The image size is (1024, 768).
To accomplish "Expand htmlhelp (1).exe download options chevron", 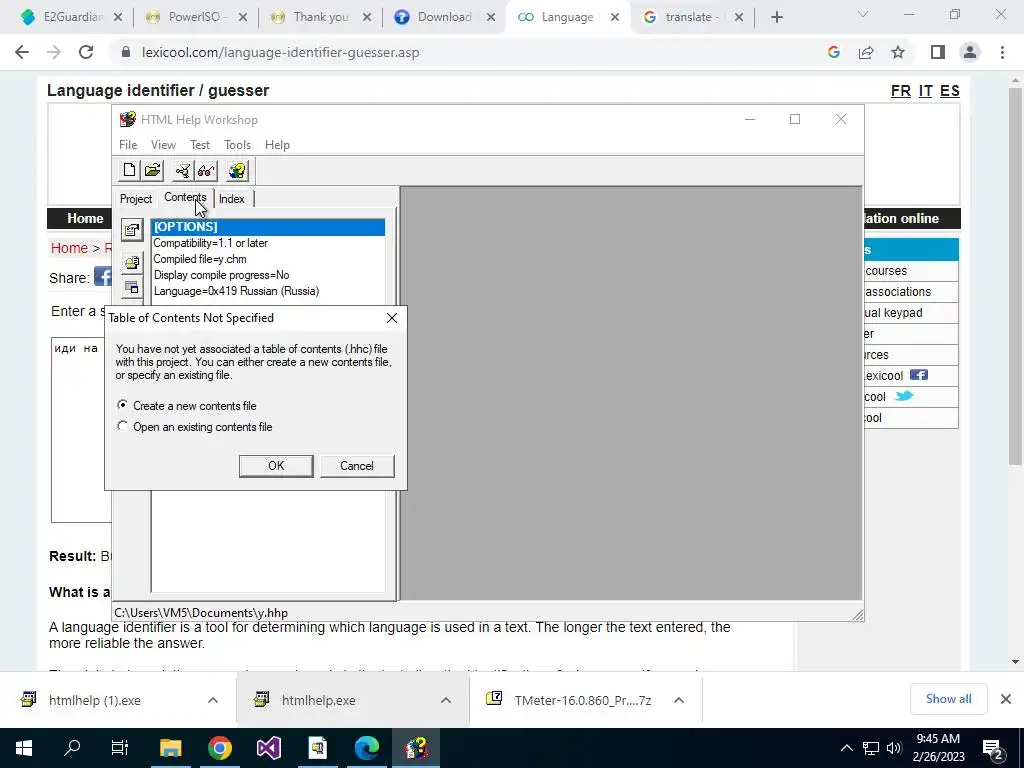I will pyautogui.click(x=213, y=700).
